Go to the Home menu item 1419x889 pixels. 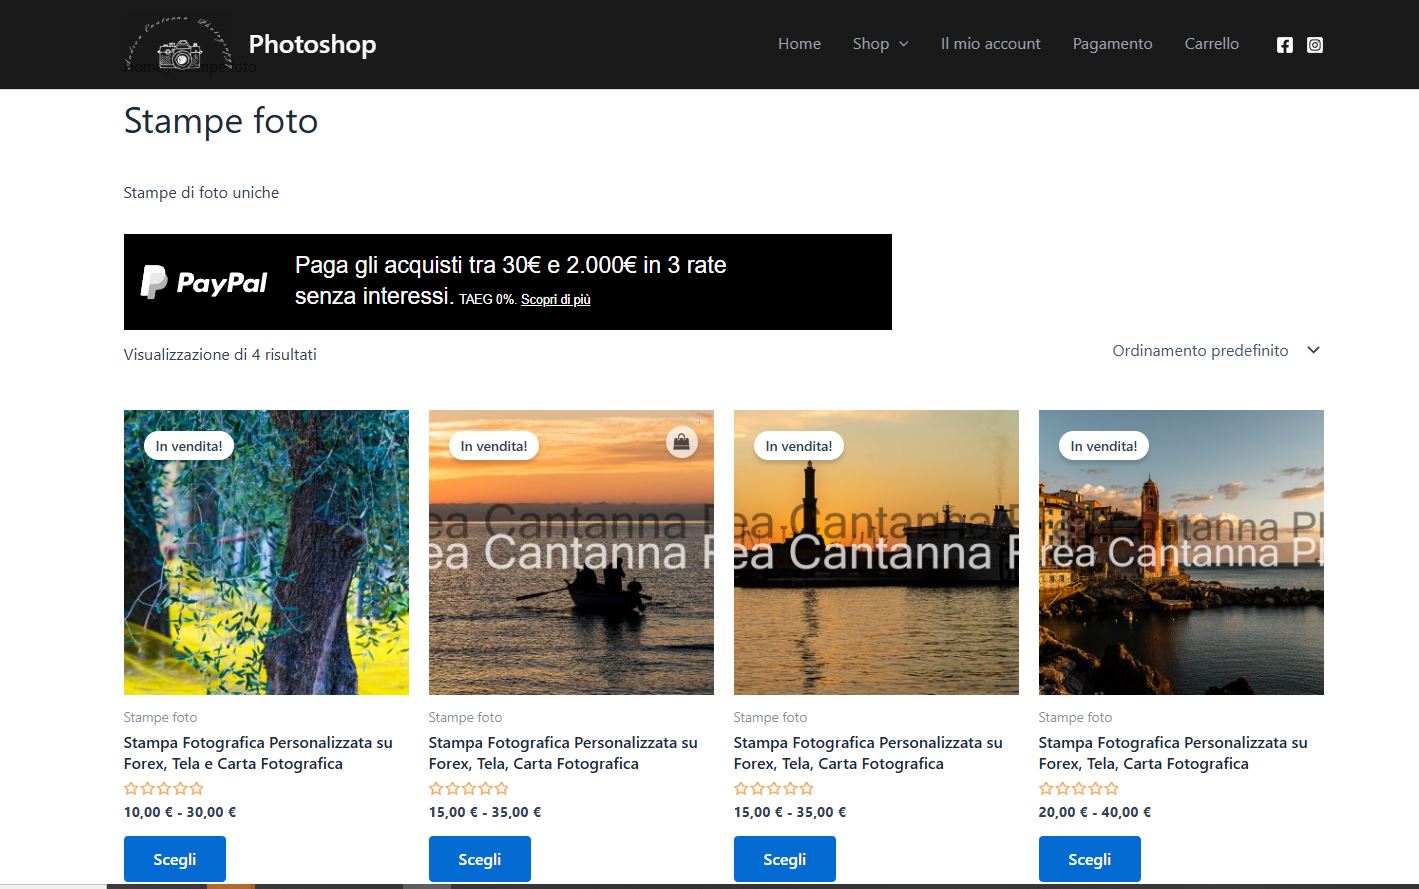(799, 44)
